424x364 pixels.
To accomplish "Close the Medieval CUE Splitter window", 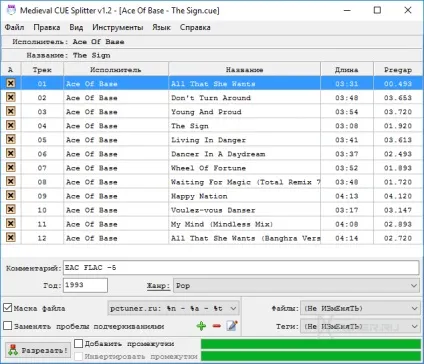I will coord(408,10).
